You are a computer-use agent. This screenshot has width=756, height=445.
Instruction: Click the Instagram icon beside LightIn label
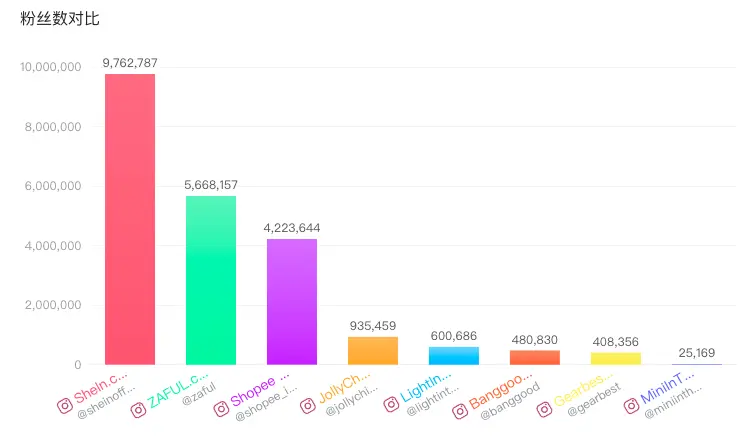point(392,404)
